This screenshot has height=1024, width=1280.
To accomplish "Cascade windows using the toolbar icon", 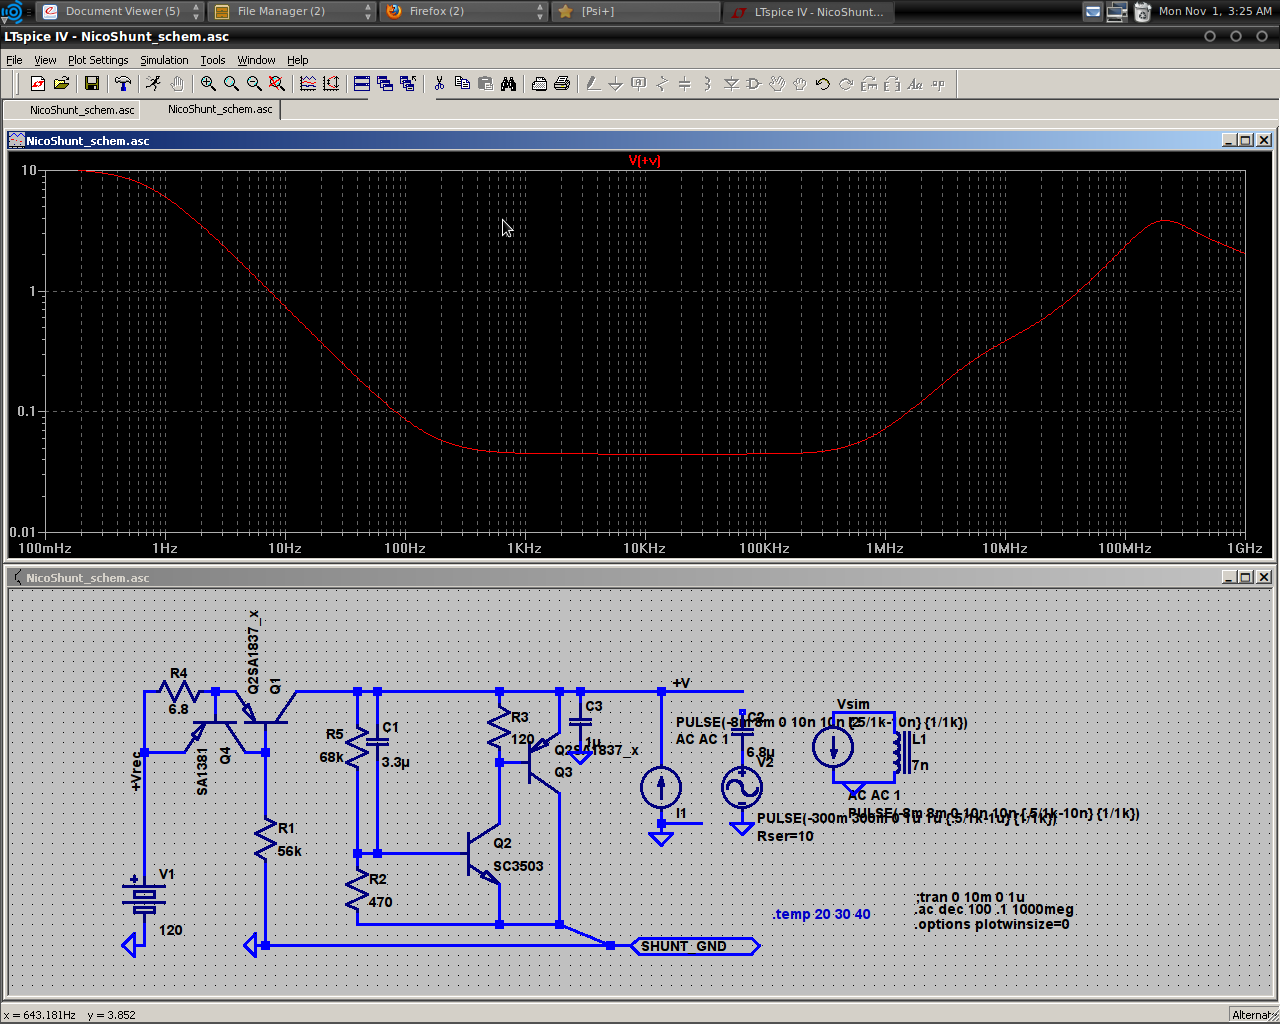I will pyautogui.click(x=385, y=84).
